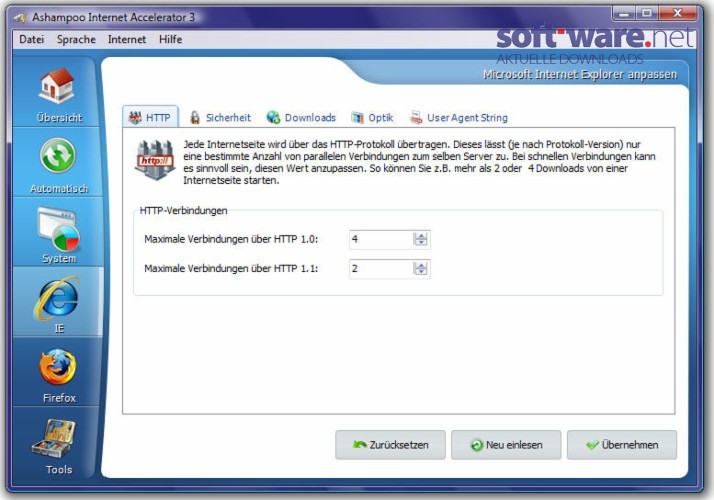Switch to the Optik tab
The image size is (714, 500).
coord(372,117)
